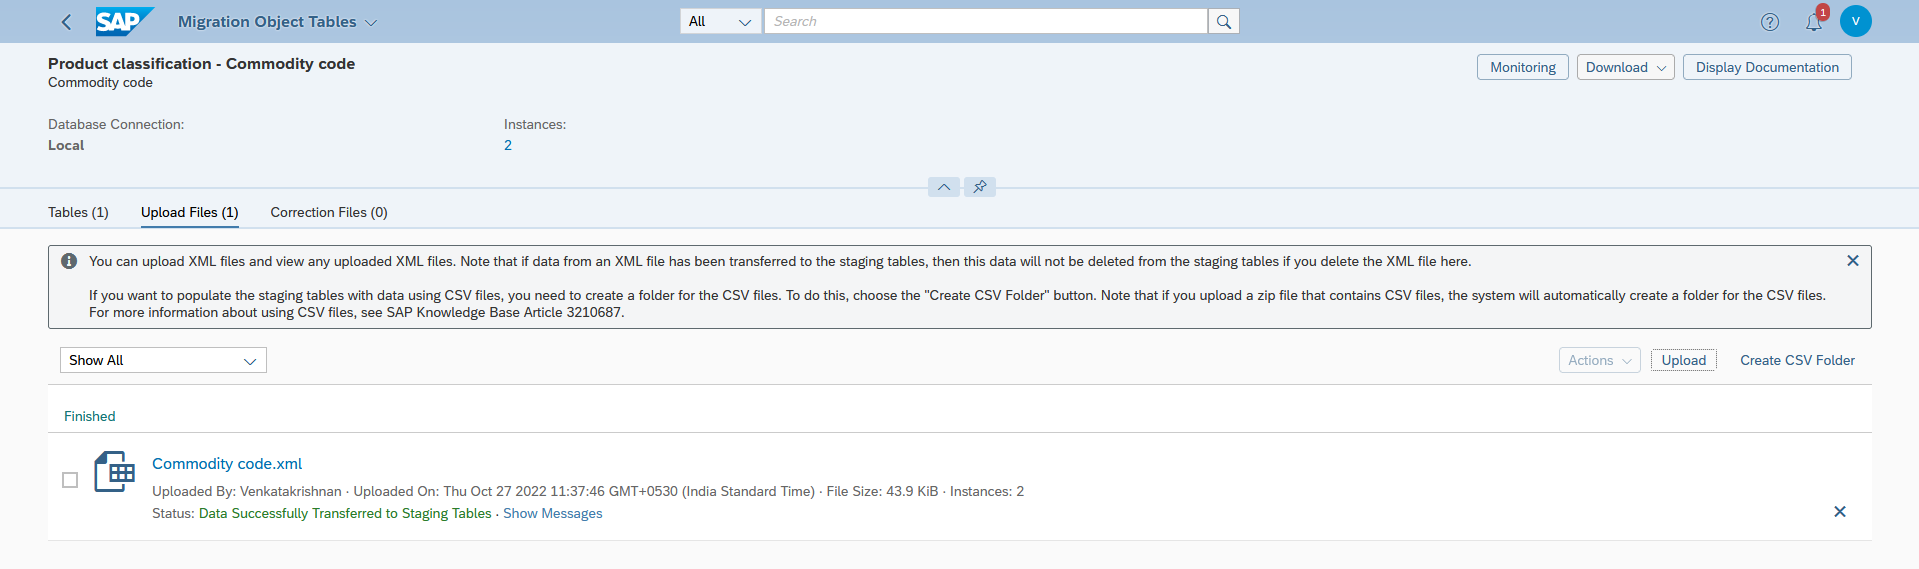Go back using the header arrow
This screenshot has width=1919, height=569.
pyautogui.click(x=66, y=22)
